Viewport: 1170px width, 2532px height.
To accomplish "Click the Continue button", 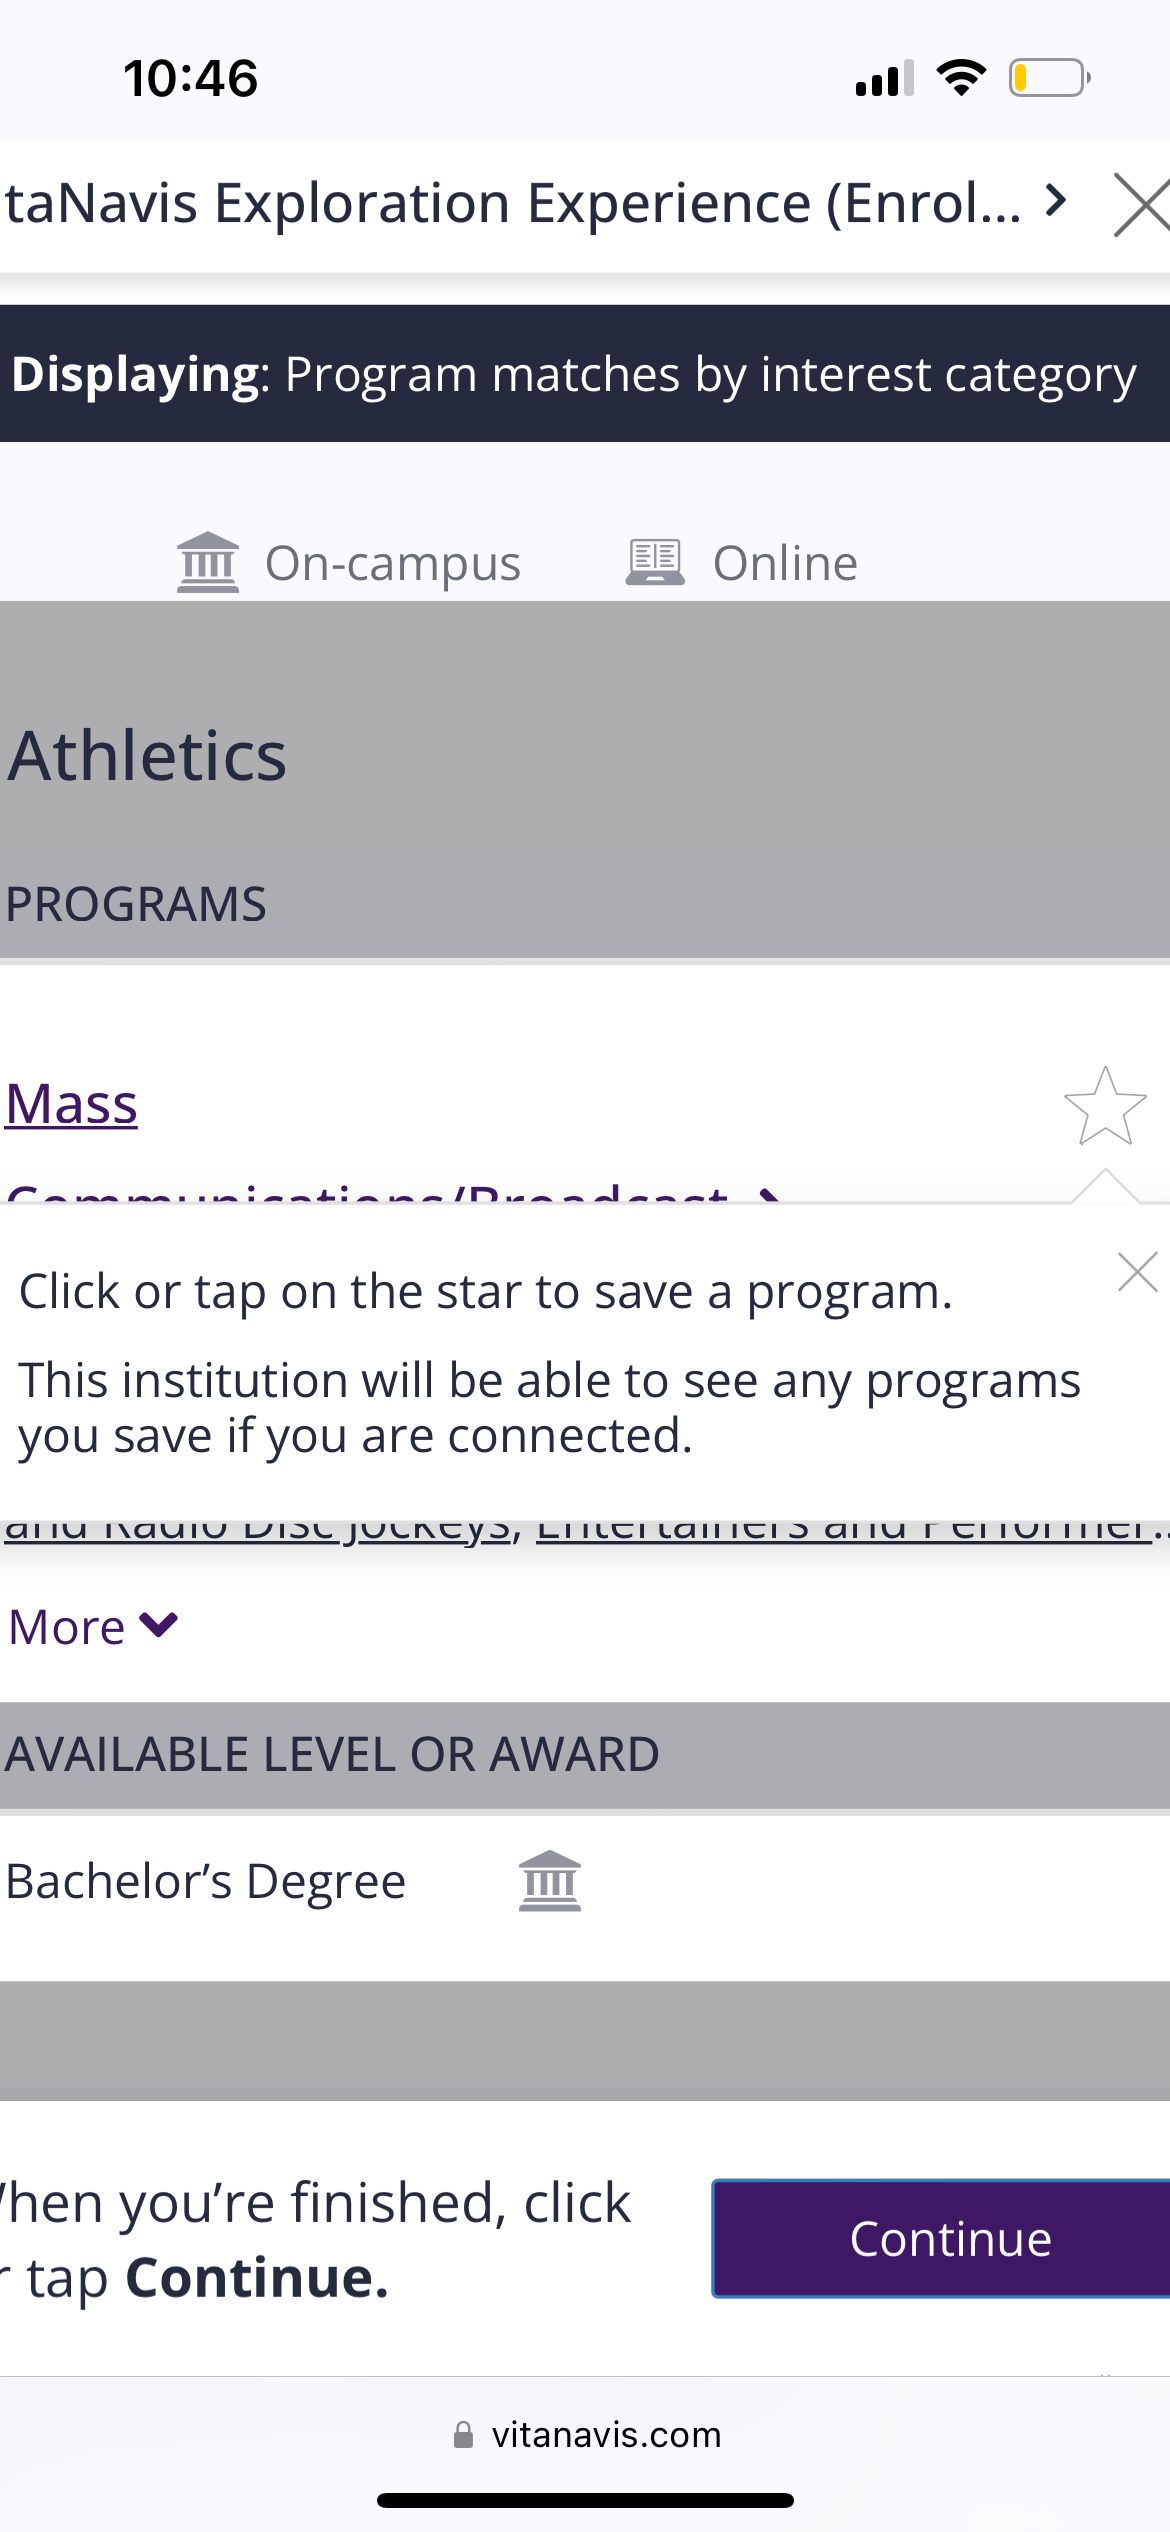I will point(941,2238).
